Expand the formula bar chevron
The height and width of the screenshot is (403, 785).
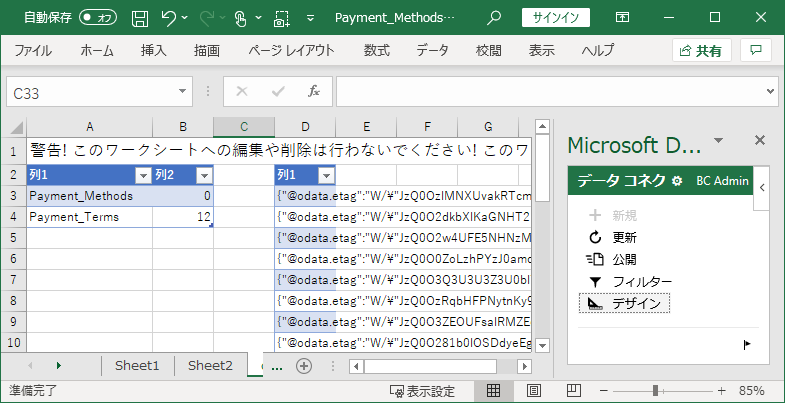point(771,92)
